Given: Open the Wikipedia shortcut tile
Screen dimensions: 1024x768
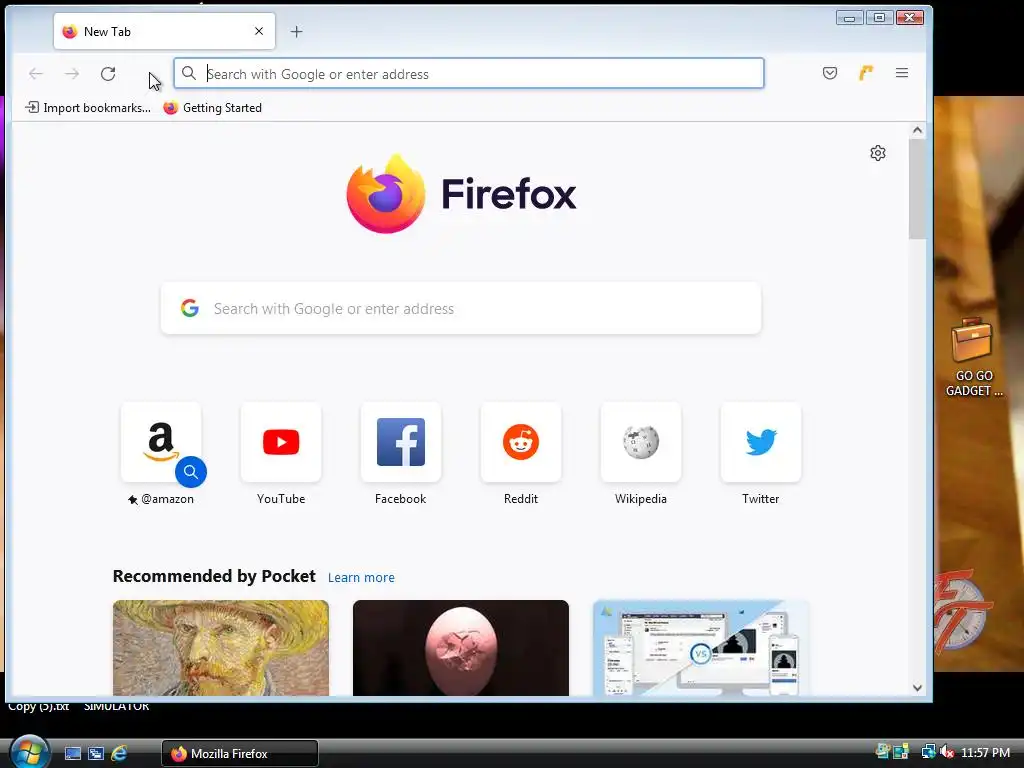Looking at the screenshot, I should [641, 442].
